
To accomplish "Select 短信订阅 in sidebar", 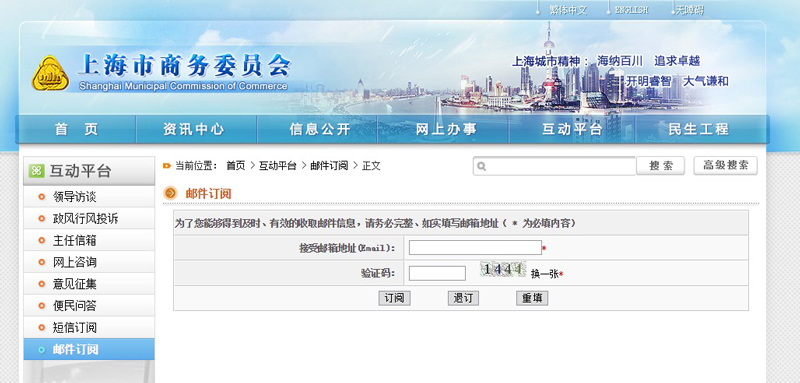I will pyautogui.click(x=89, y=327).
